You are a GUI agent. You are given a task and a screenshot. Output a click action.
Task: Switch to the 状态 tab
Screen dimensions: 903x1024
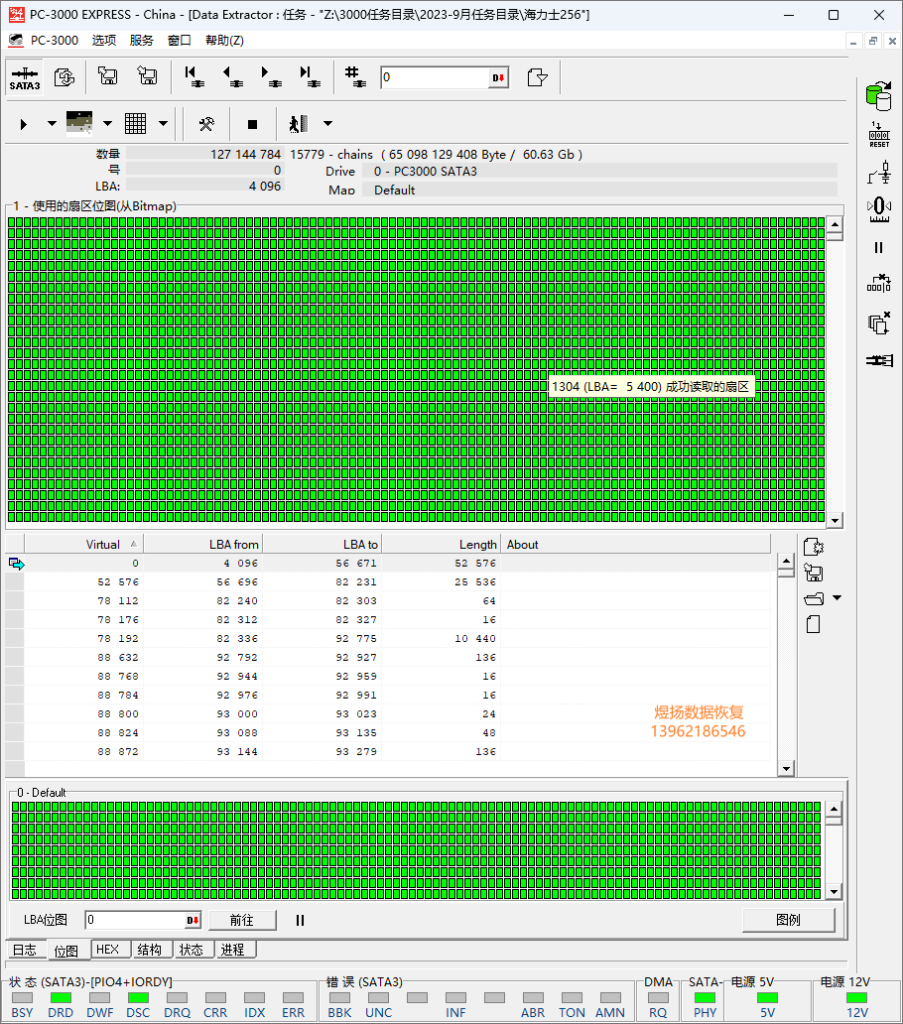(191, 950)
